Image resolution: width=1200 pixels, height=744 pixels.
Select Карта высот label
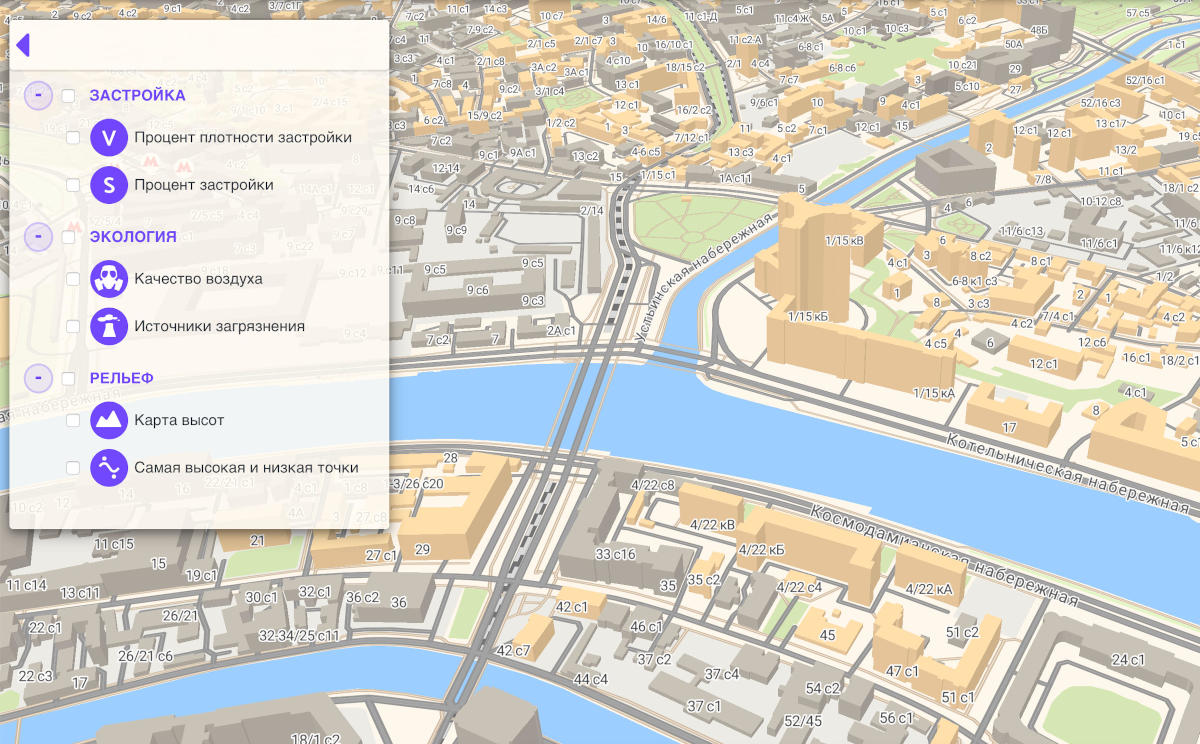179,420
